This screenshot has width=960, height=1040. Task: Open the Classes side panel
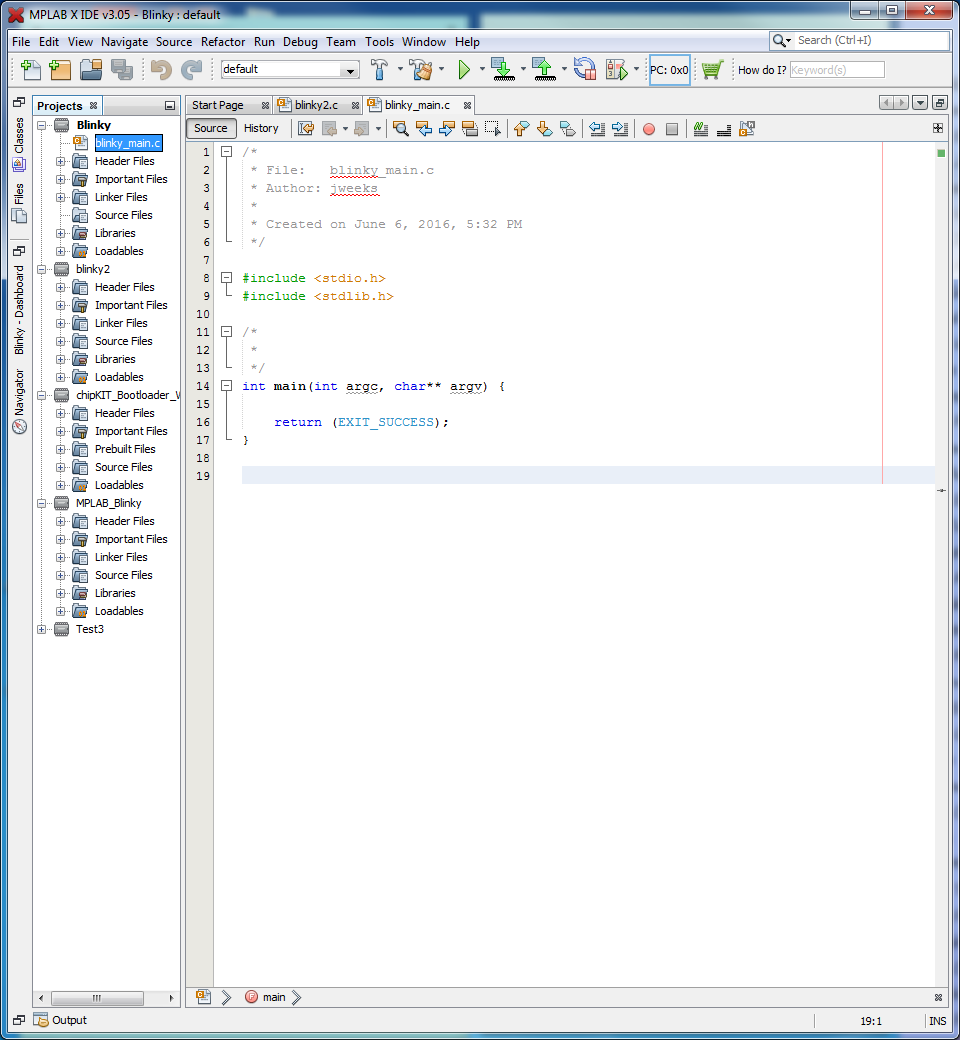[19, 144]
